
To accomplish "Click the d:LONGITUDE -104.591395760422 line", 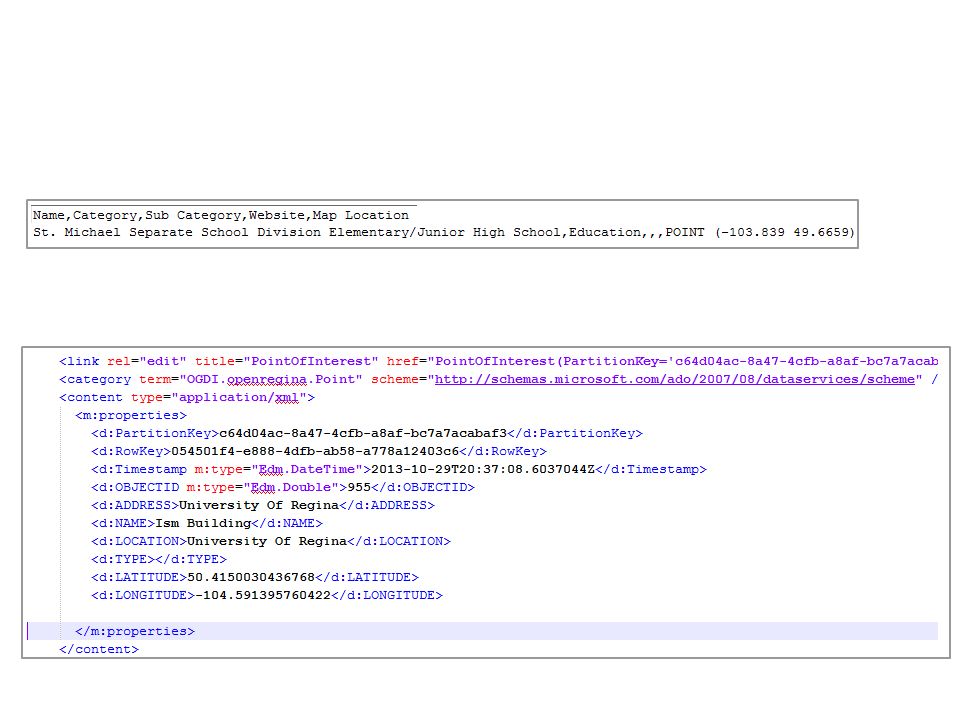I will tap(267, 596).
